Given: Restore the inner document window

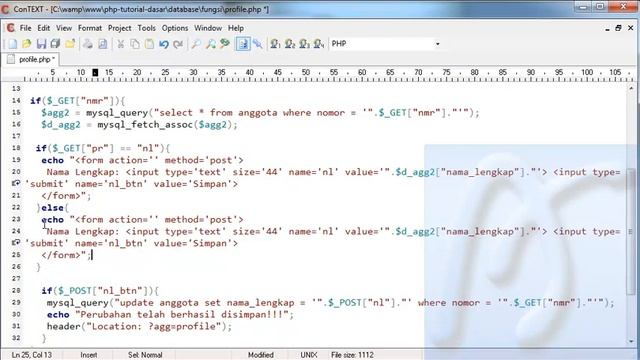Looking at the screenshot, I should (x=618, y=28).
